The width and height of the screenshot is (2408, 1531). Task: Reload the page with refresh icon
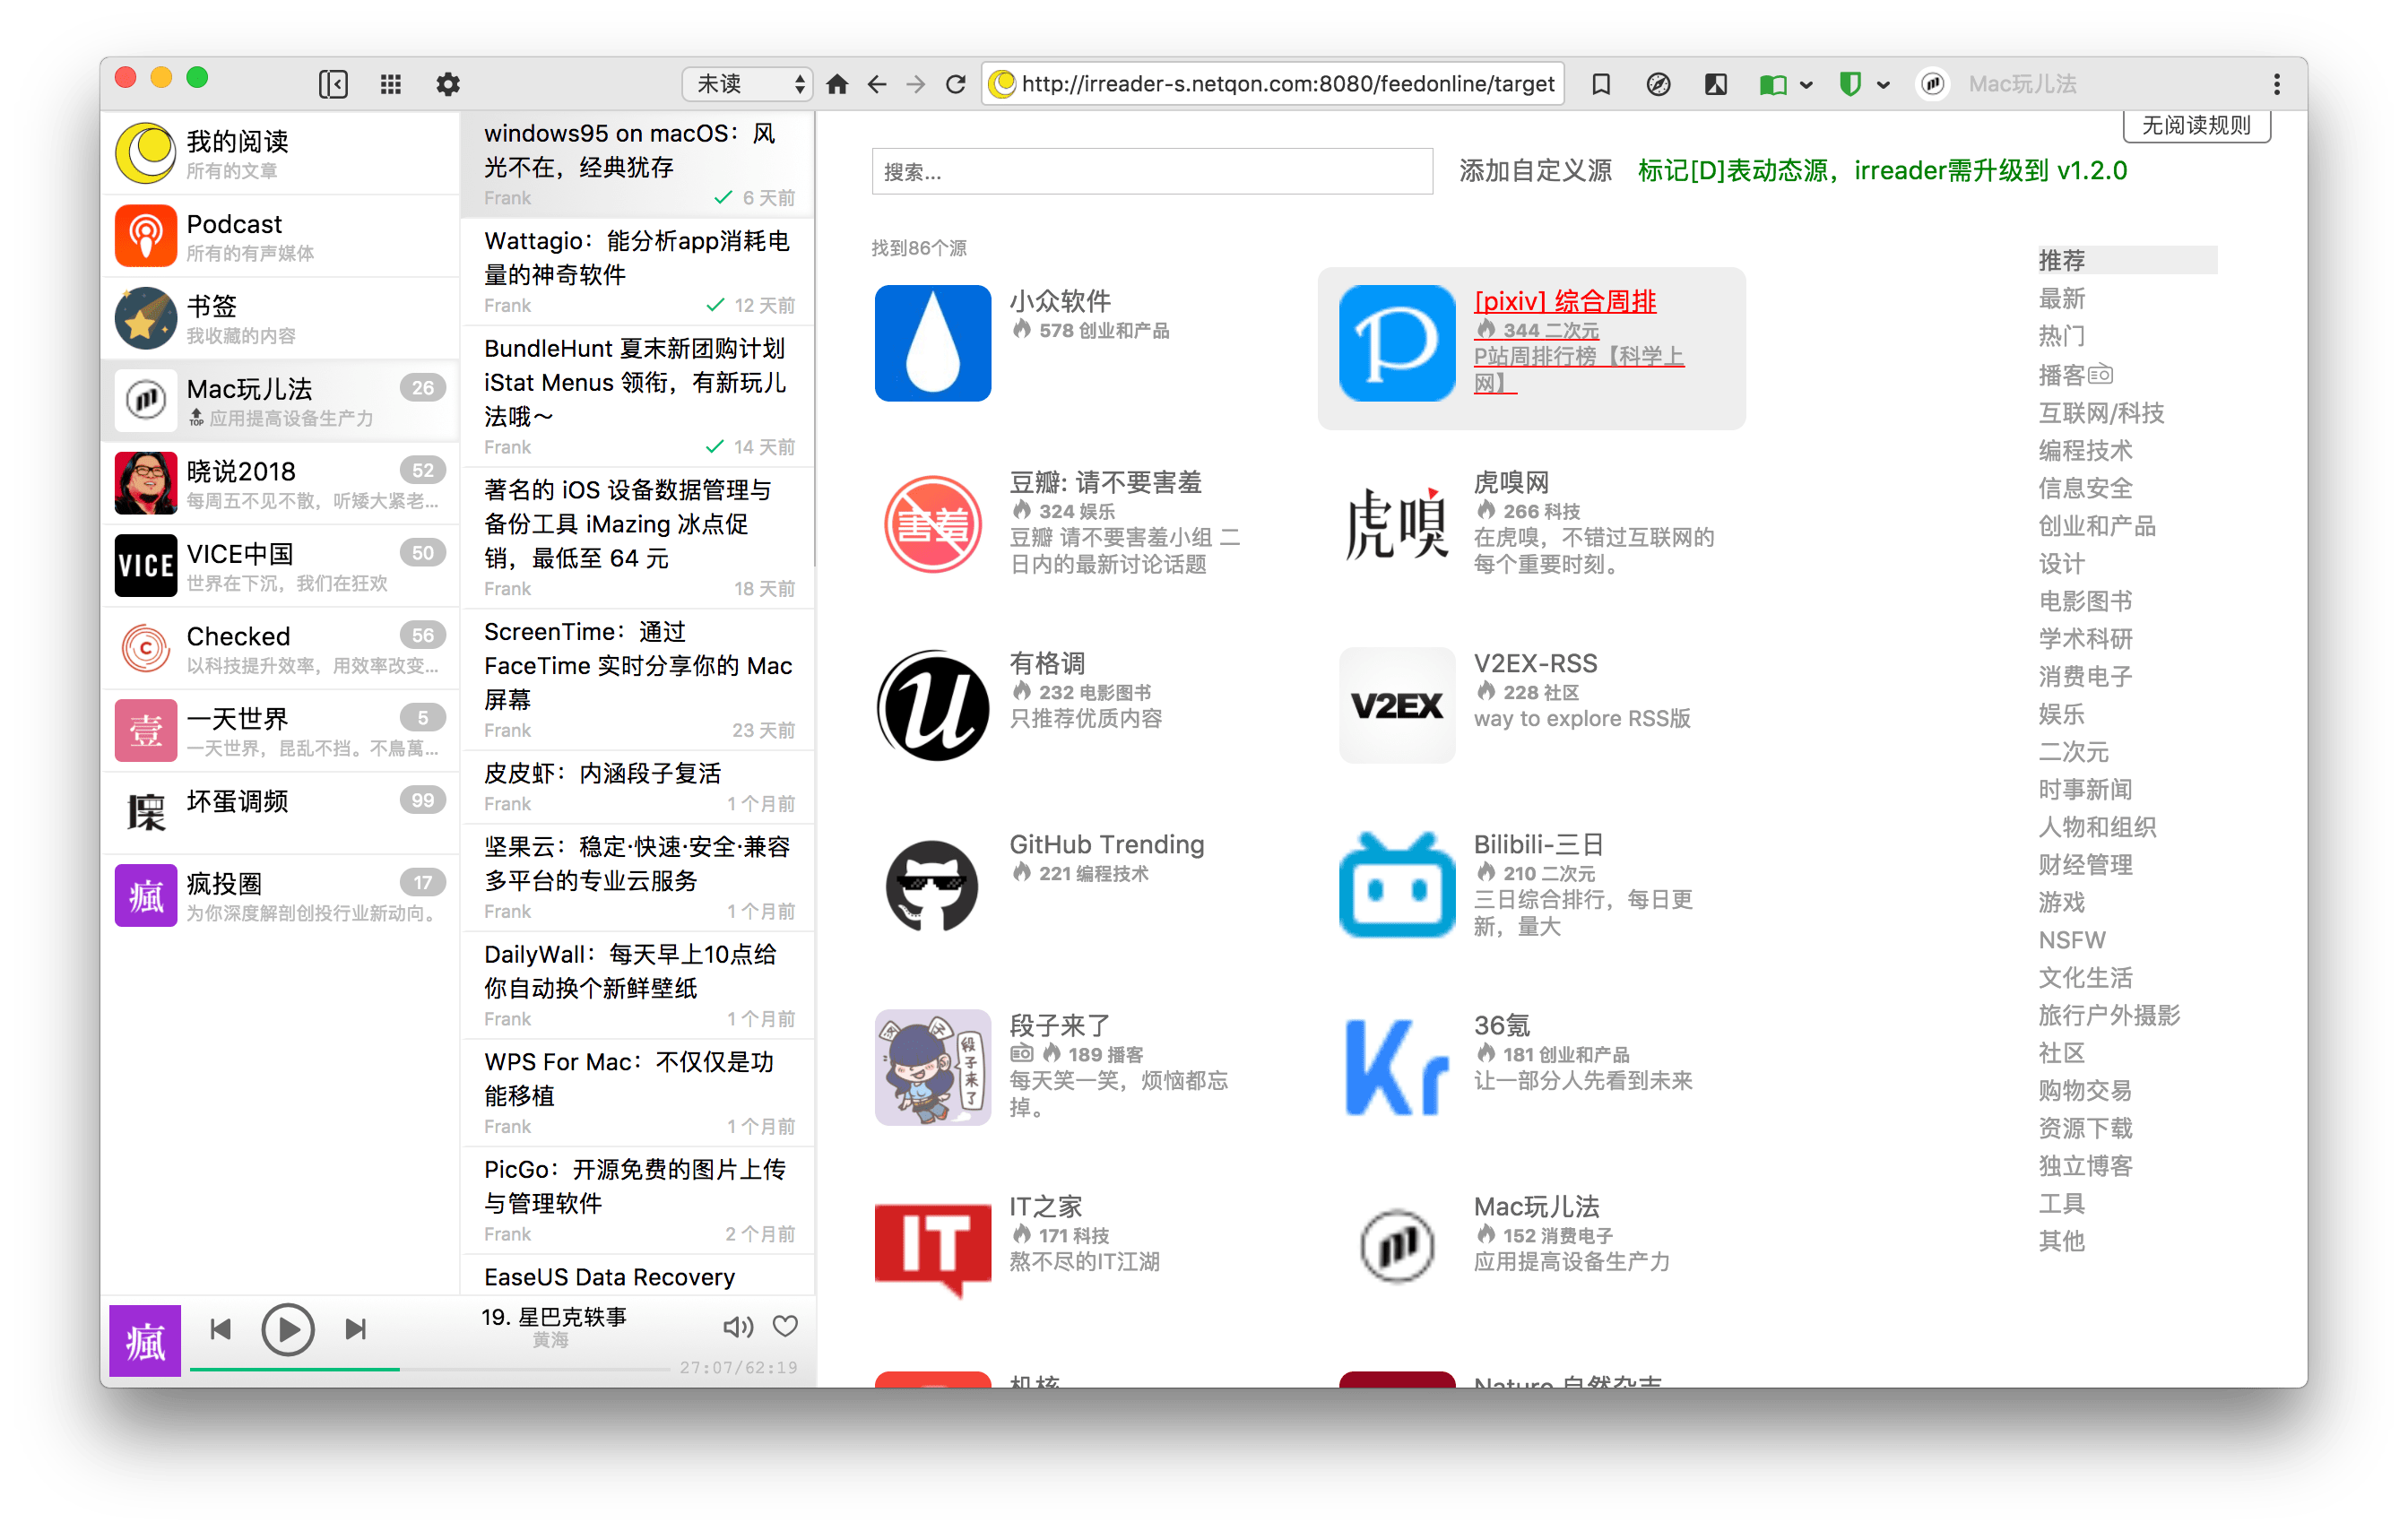tap(956, 84)
